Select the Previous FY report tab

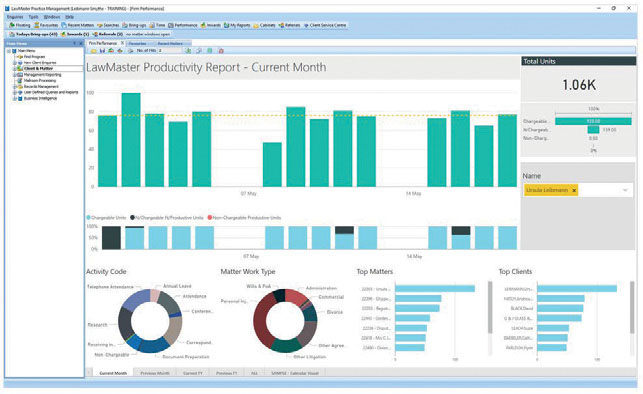pos(226,373)
